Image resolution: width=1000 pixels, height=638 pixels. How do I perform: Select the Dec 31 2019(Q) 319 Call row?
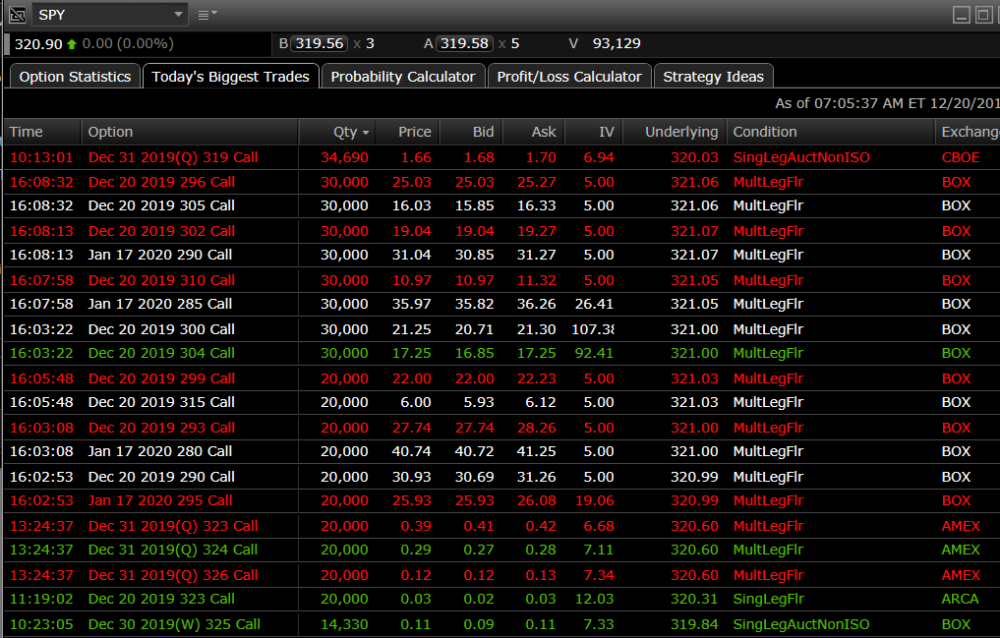(x=172, y=157)
